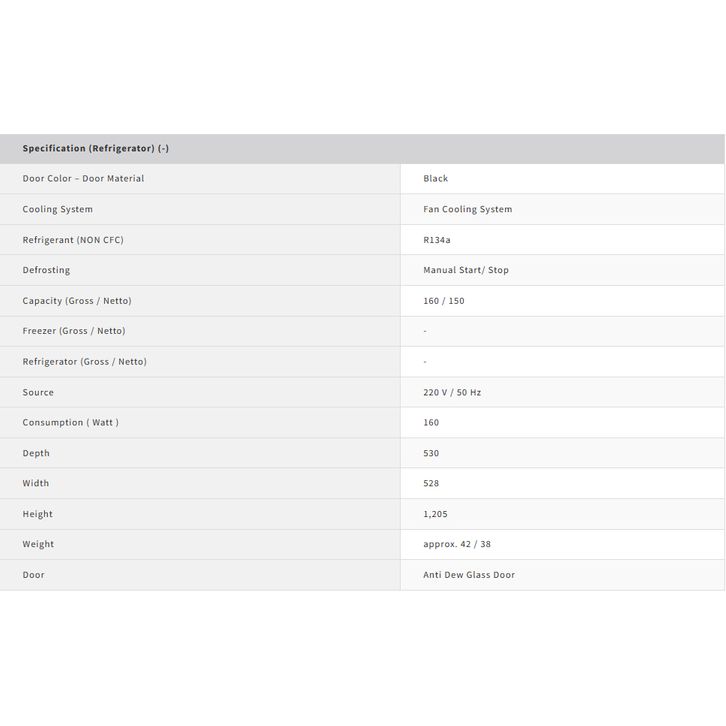The width and height of the screenshot is (726, 726).
Task: Click the Door Color – Door Material label
Action: coord(83,179)
